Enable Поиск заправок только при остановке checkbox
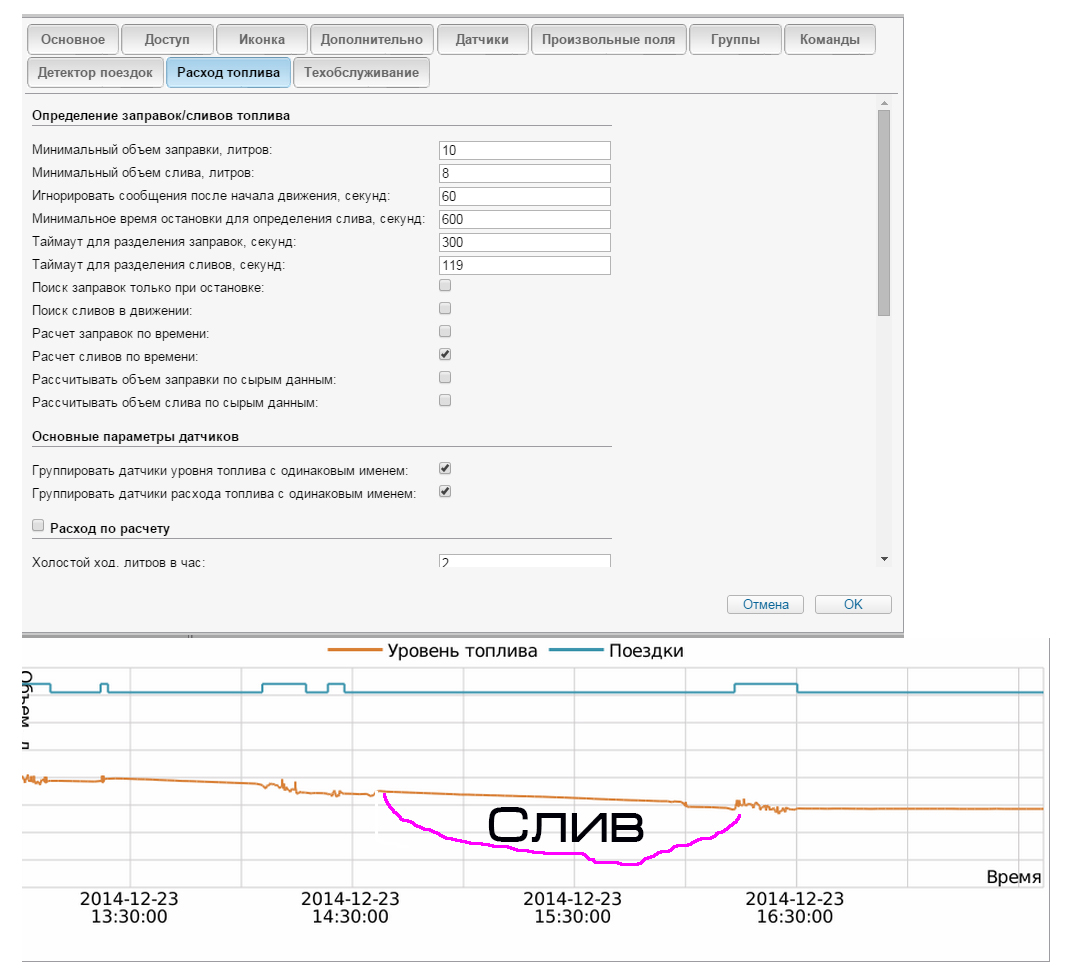Image resolution: width=1072 pixels, height=971 pixels. (x=445, y=286)
